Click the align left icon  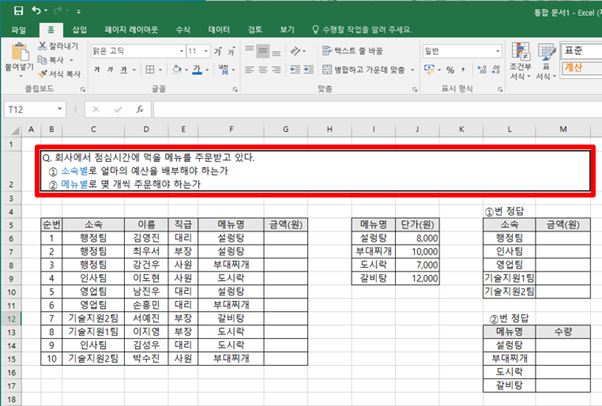[x=250, y=70]
